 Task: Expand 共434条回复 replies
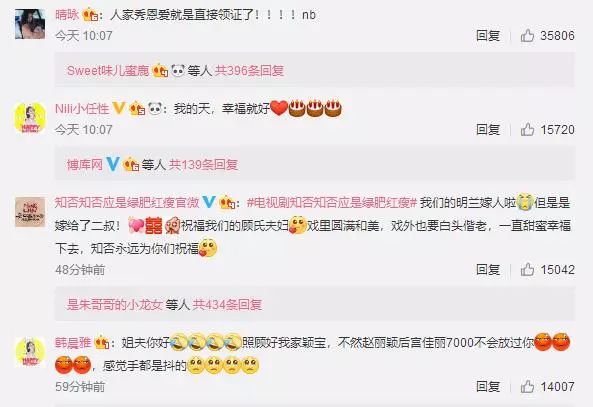(x=227, y=304)
